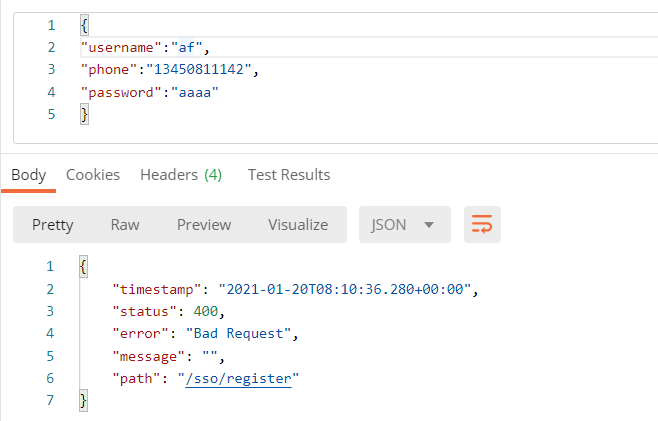Toggle the wrap lines icon
The image size is (658, 421).
482,225
